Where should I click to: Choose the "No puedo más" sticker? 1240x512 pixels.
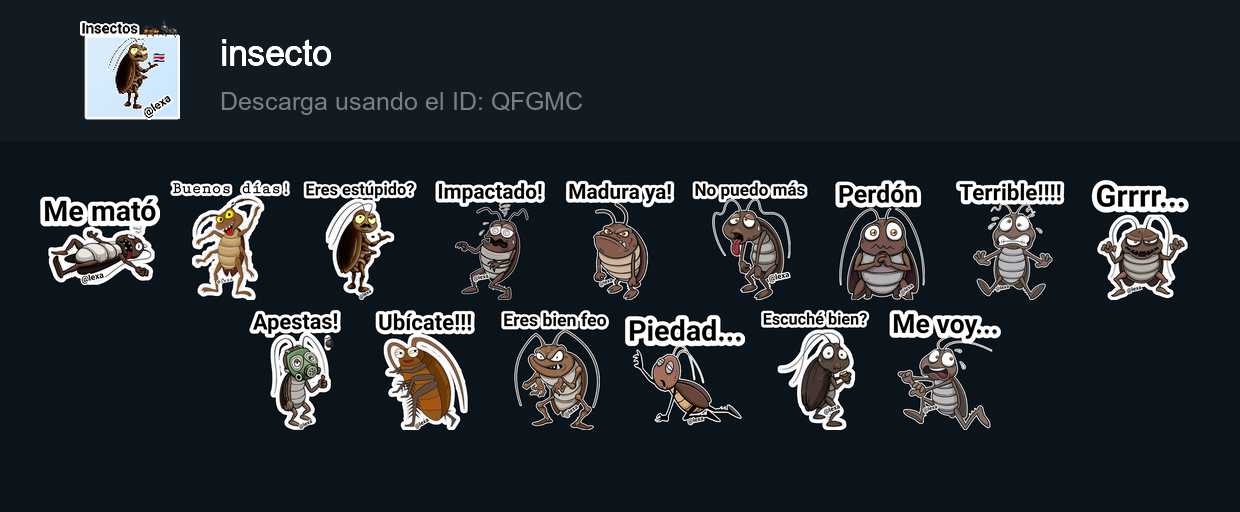point(750,240)
